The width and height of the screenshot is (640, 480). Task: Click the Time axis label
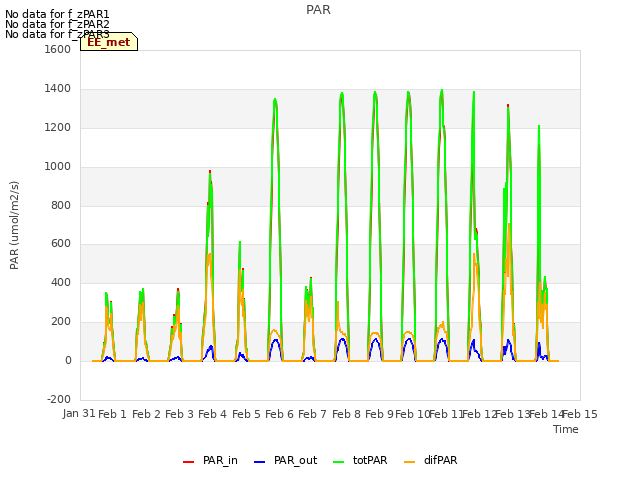566,429
